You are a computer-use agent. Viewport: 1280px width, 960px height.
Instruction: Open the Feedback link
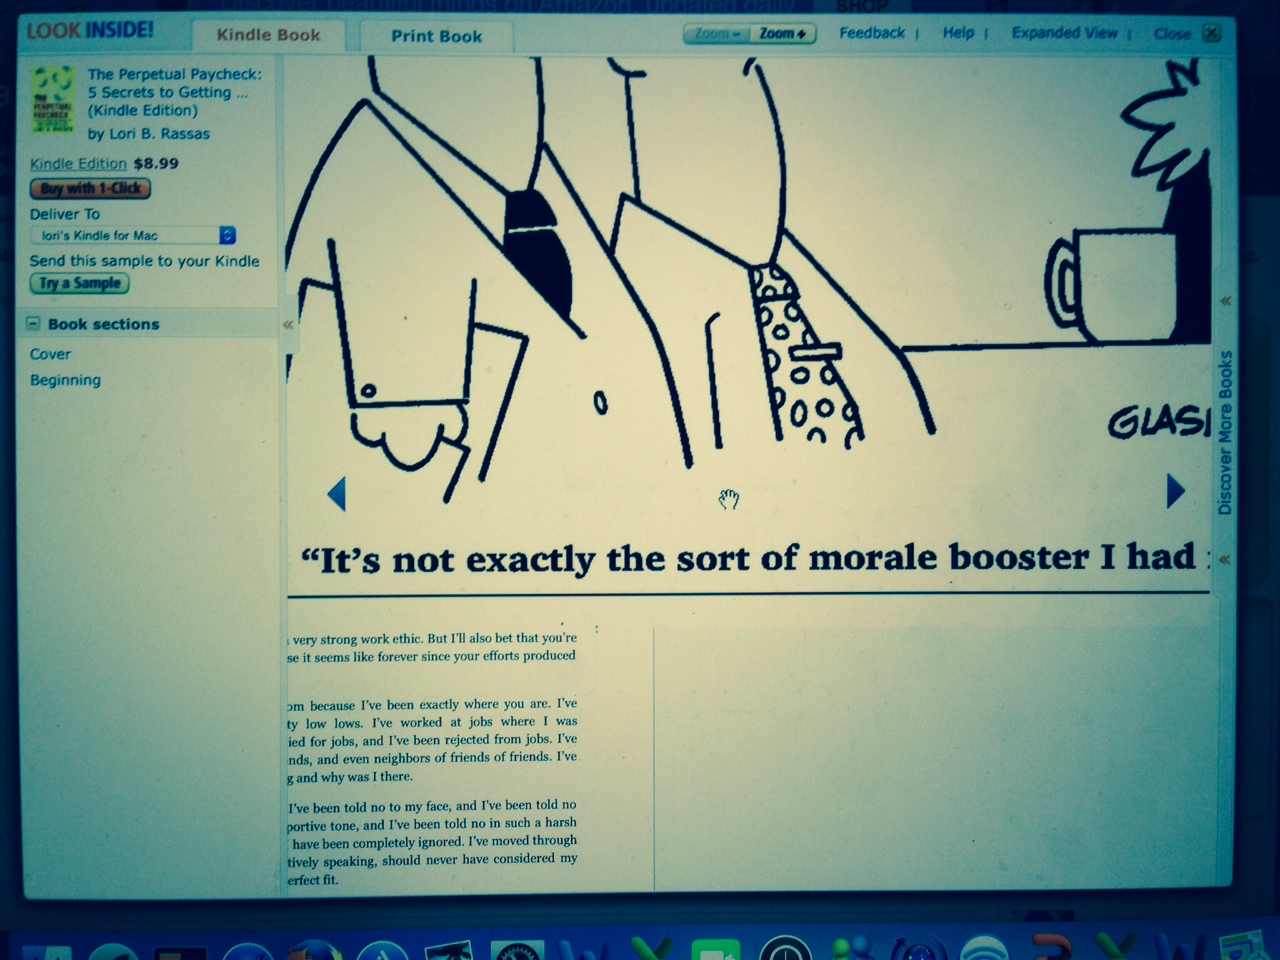click(x=871, y=33)
